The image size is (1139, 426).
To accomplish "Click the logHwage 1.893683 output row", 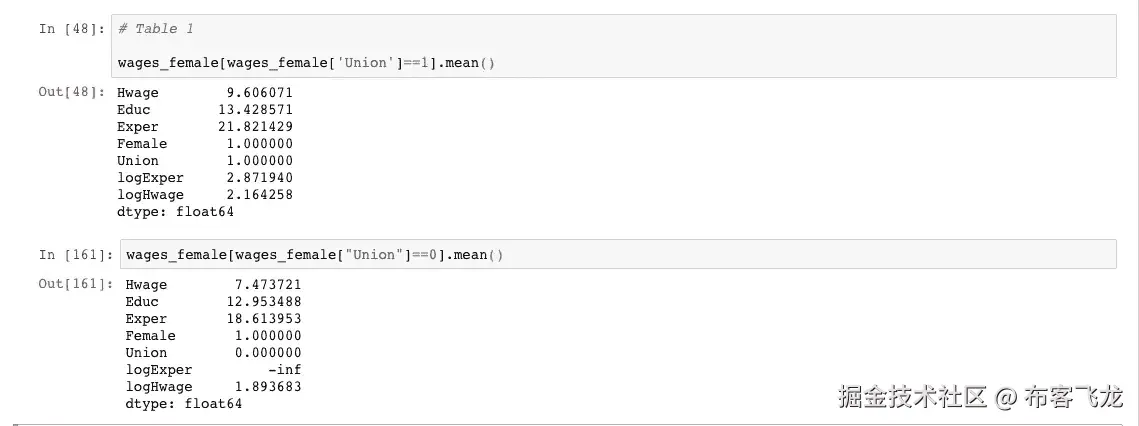I will tap(213, 386).
